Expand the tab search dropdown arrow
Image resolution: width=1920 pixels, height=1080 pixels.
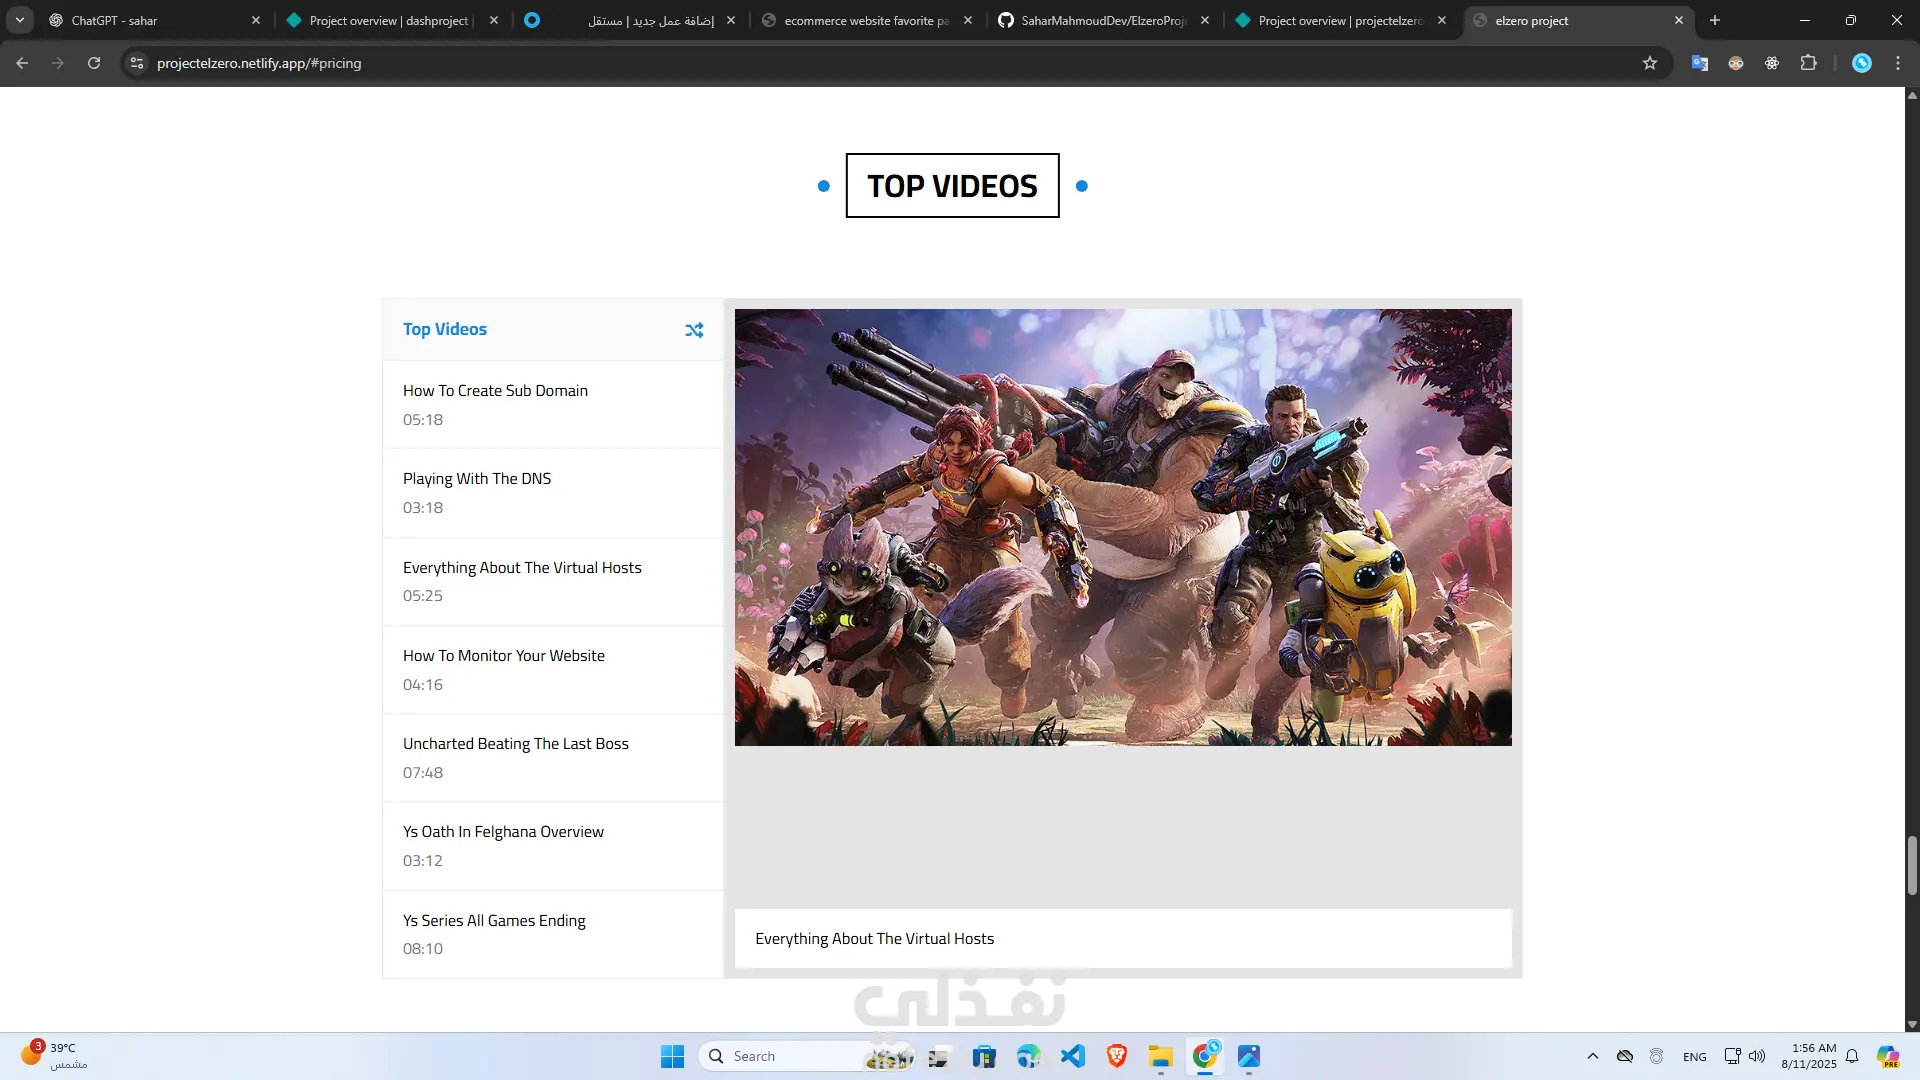(19, 20)
